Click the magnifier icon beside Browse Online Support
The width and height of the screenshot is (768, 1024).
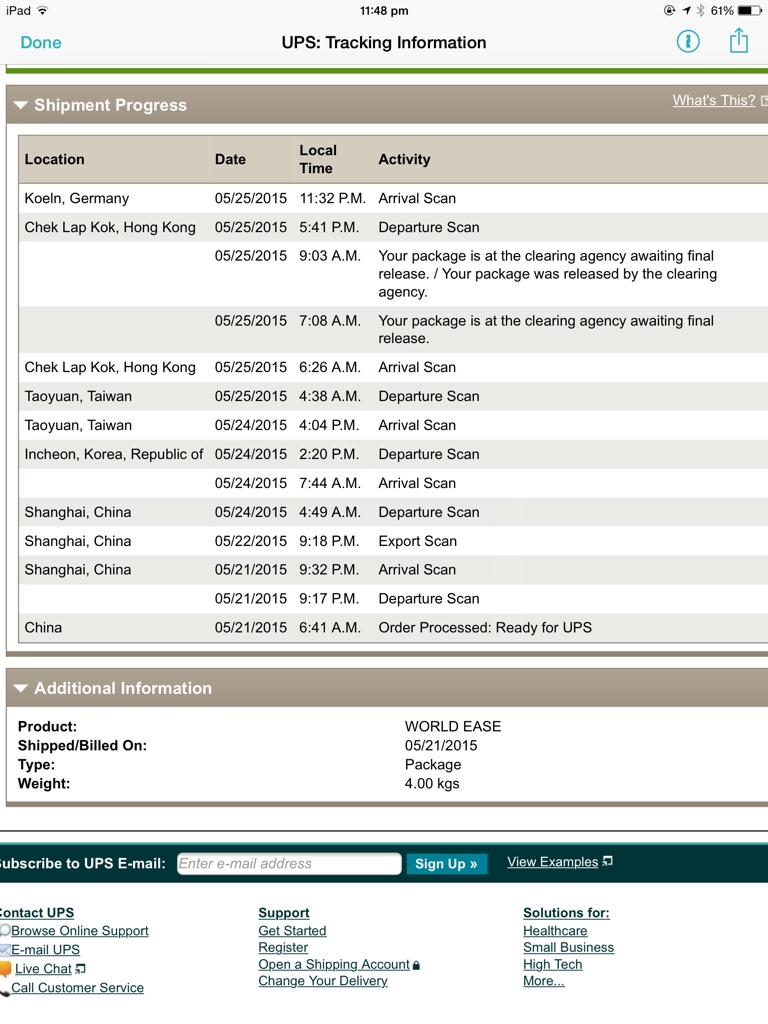(x=5, y=931)
